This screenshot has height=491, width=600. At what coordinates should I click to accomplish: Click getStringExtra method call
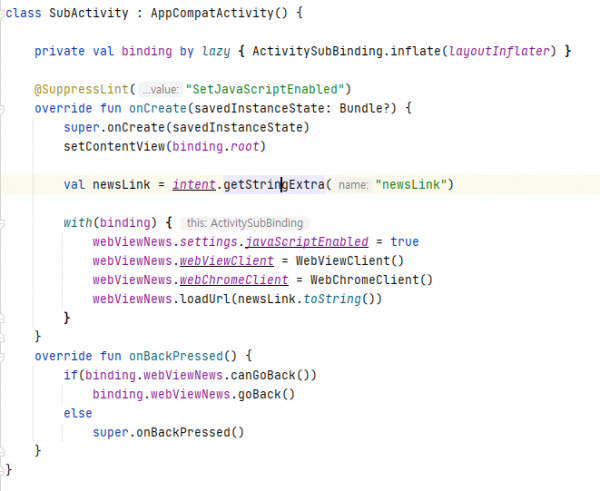click(274, 184)
